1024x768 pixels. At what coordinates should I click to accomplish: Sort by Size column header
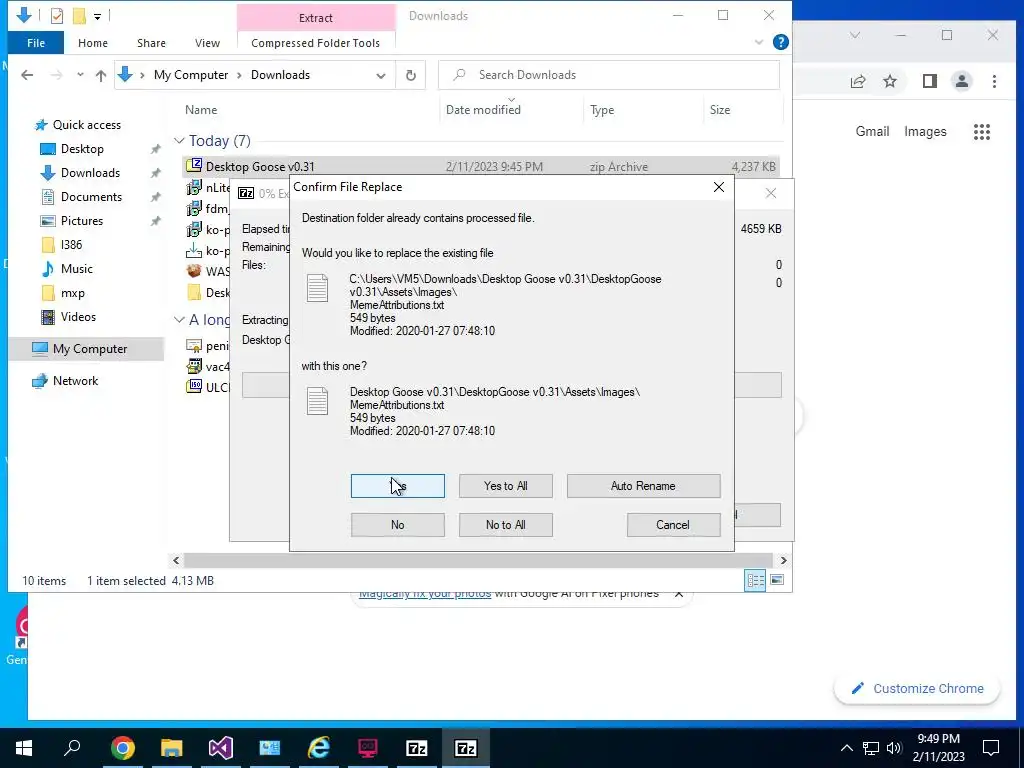pyautogui.click(x=720, y=110)
